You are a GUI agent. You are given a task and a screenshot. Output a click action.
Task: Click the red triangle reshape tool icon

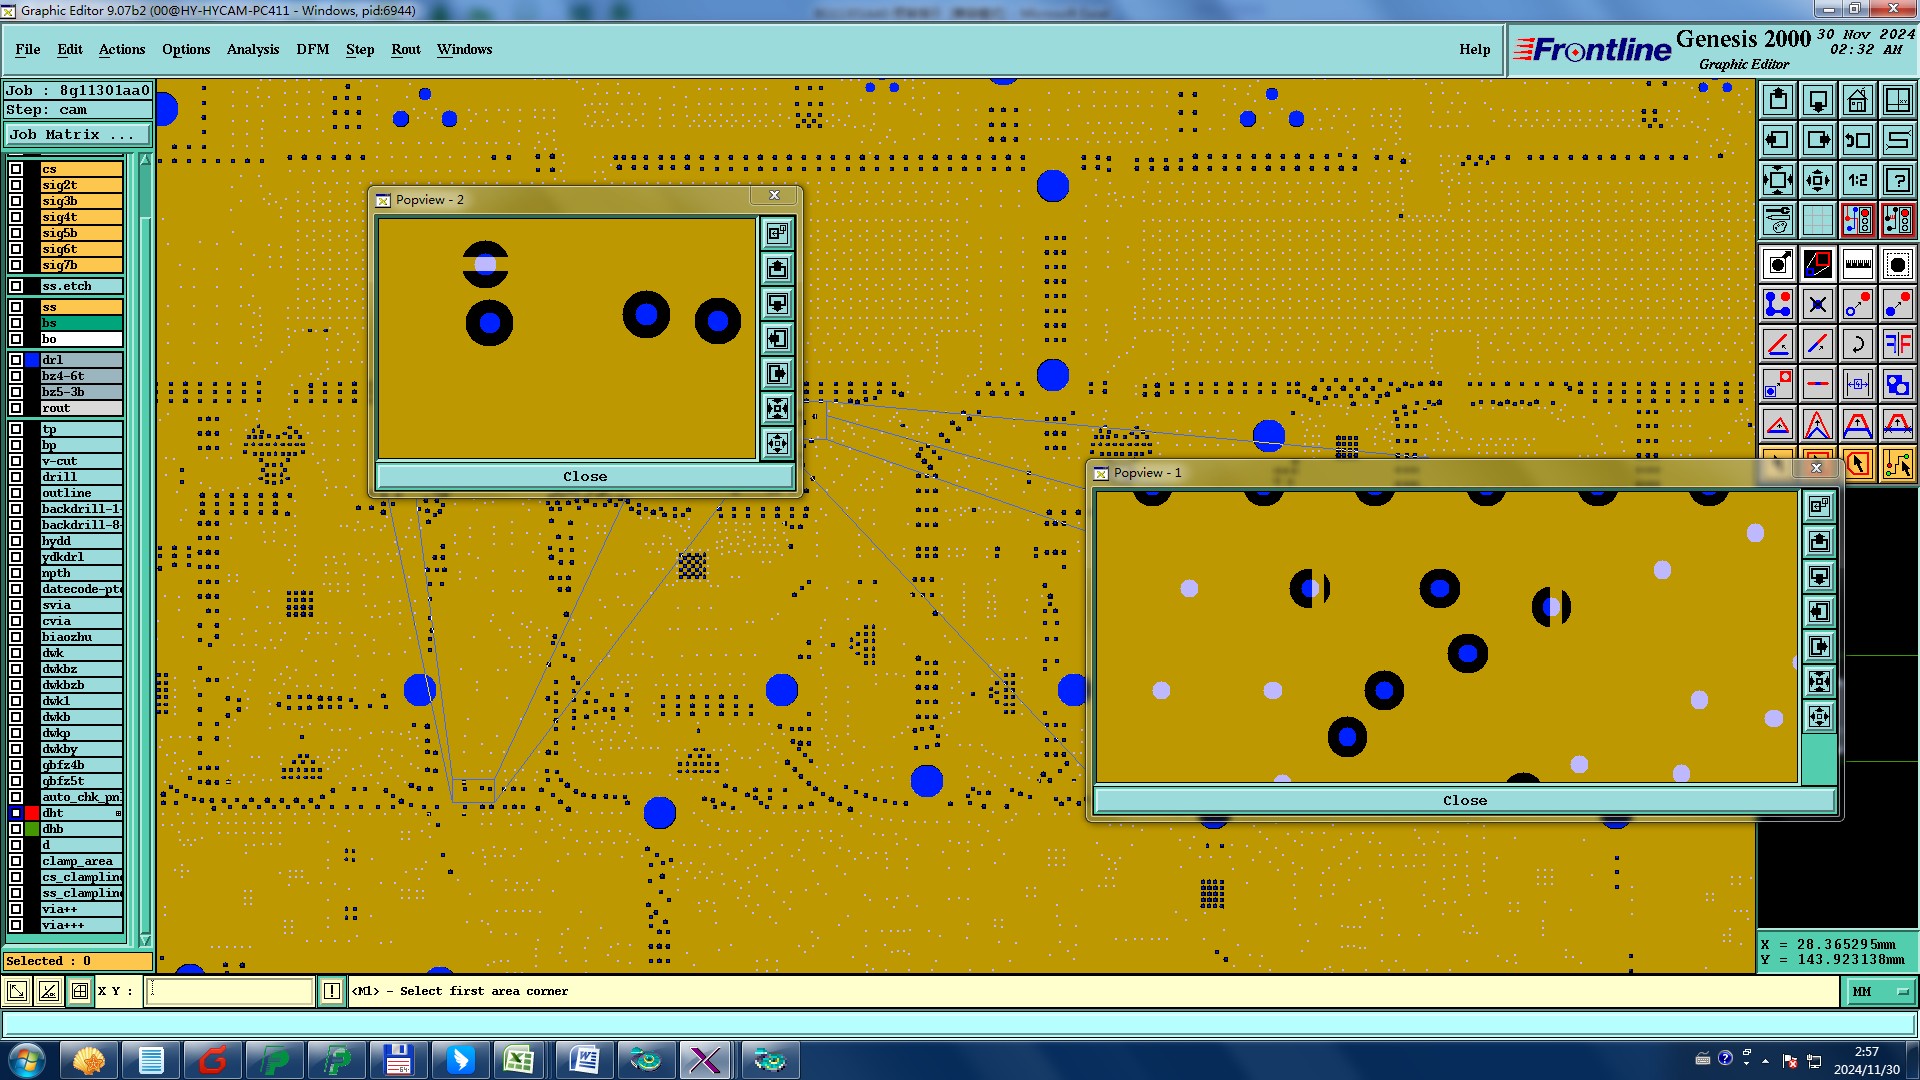click(1778, 424)
